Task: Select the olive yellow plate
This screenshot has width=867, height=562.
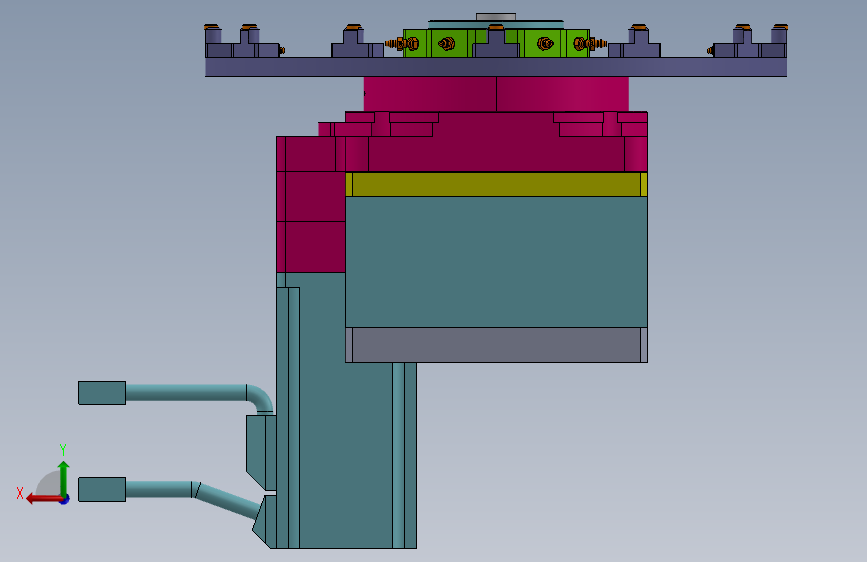Action: point(496,184)
